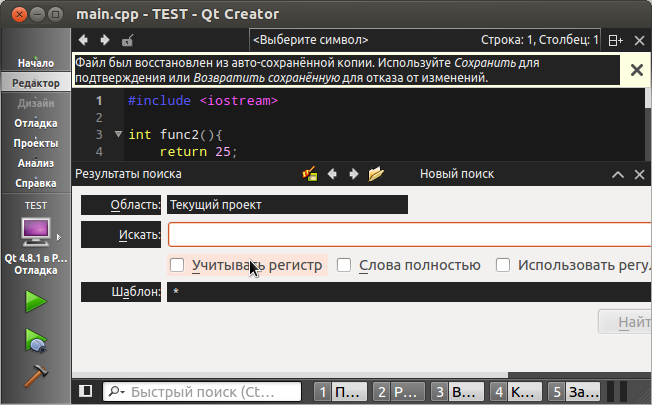Viewport: 652px width, 405px height.
Task: Open locator magnifier options menu
Action: pyautogui.click(x=116, y=392)
